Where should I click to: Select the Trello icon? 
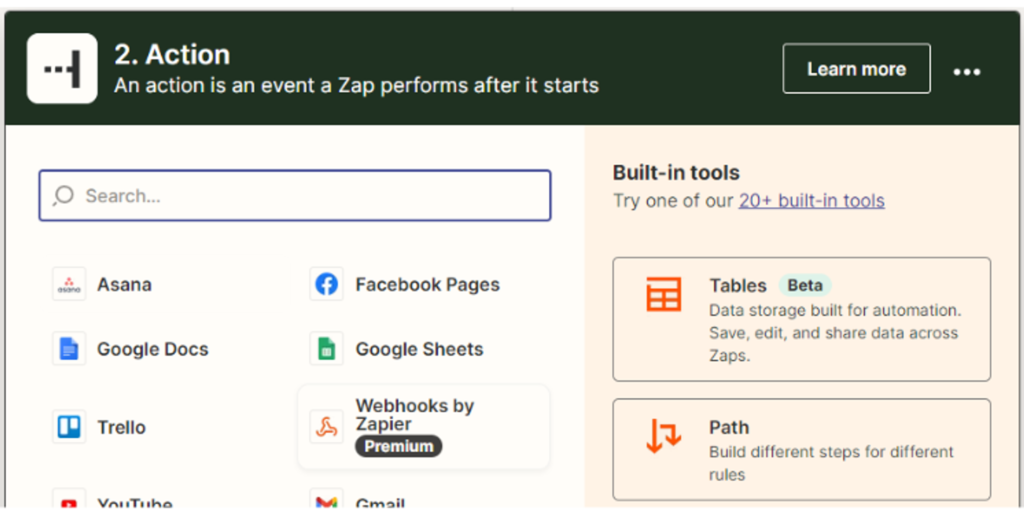[x=69, y=427]
